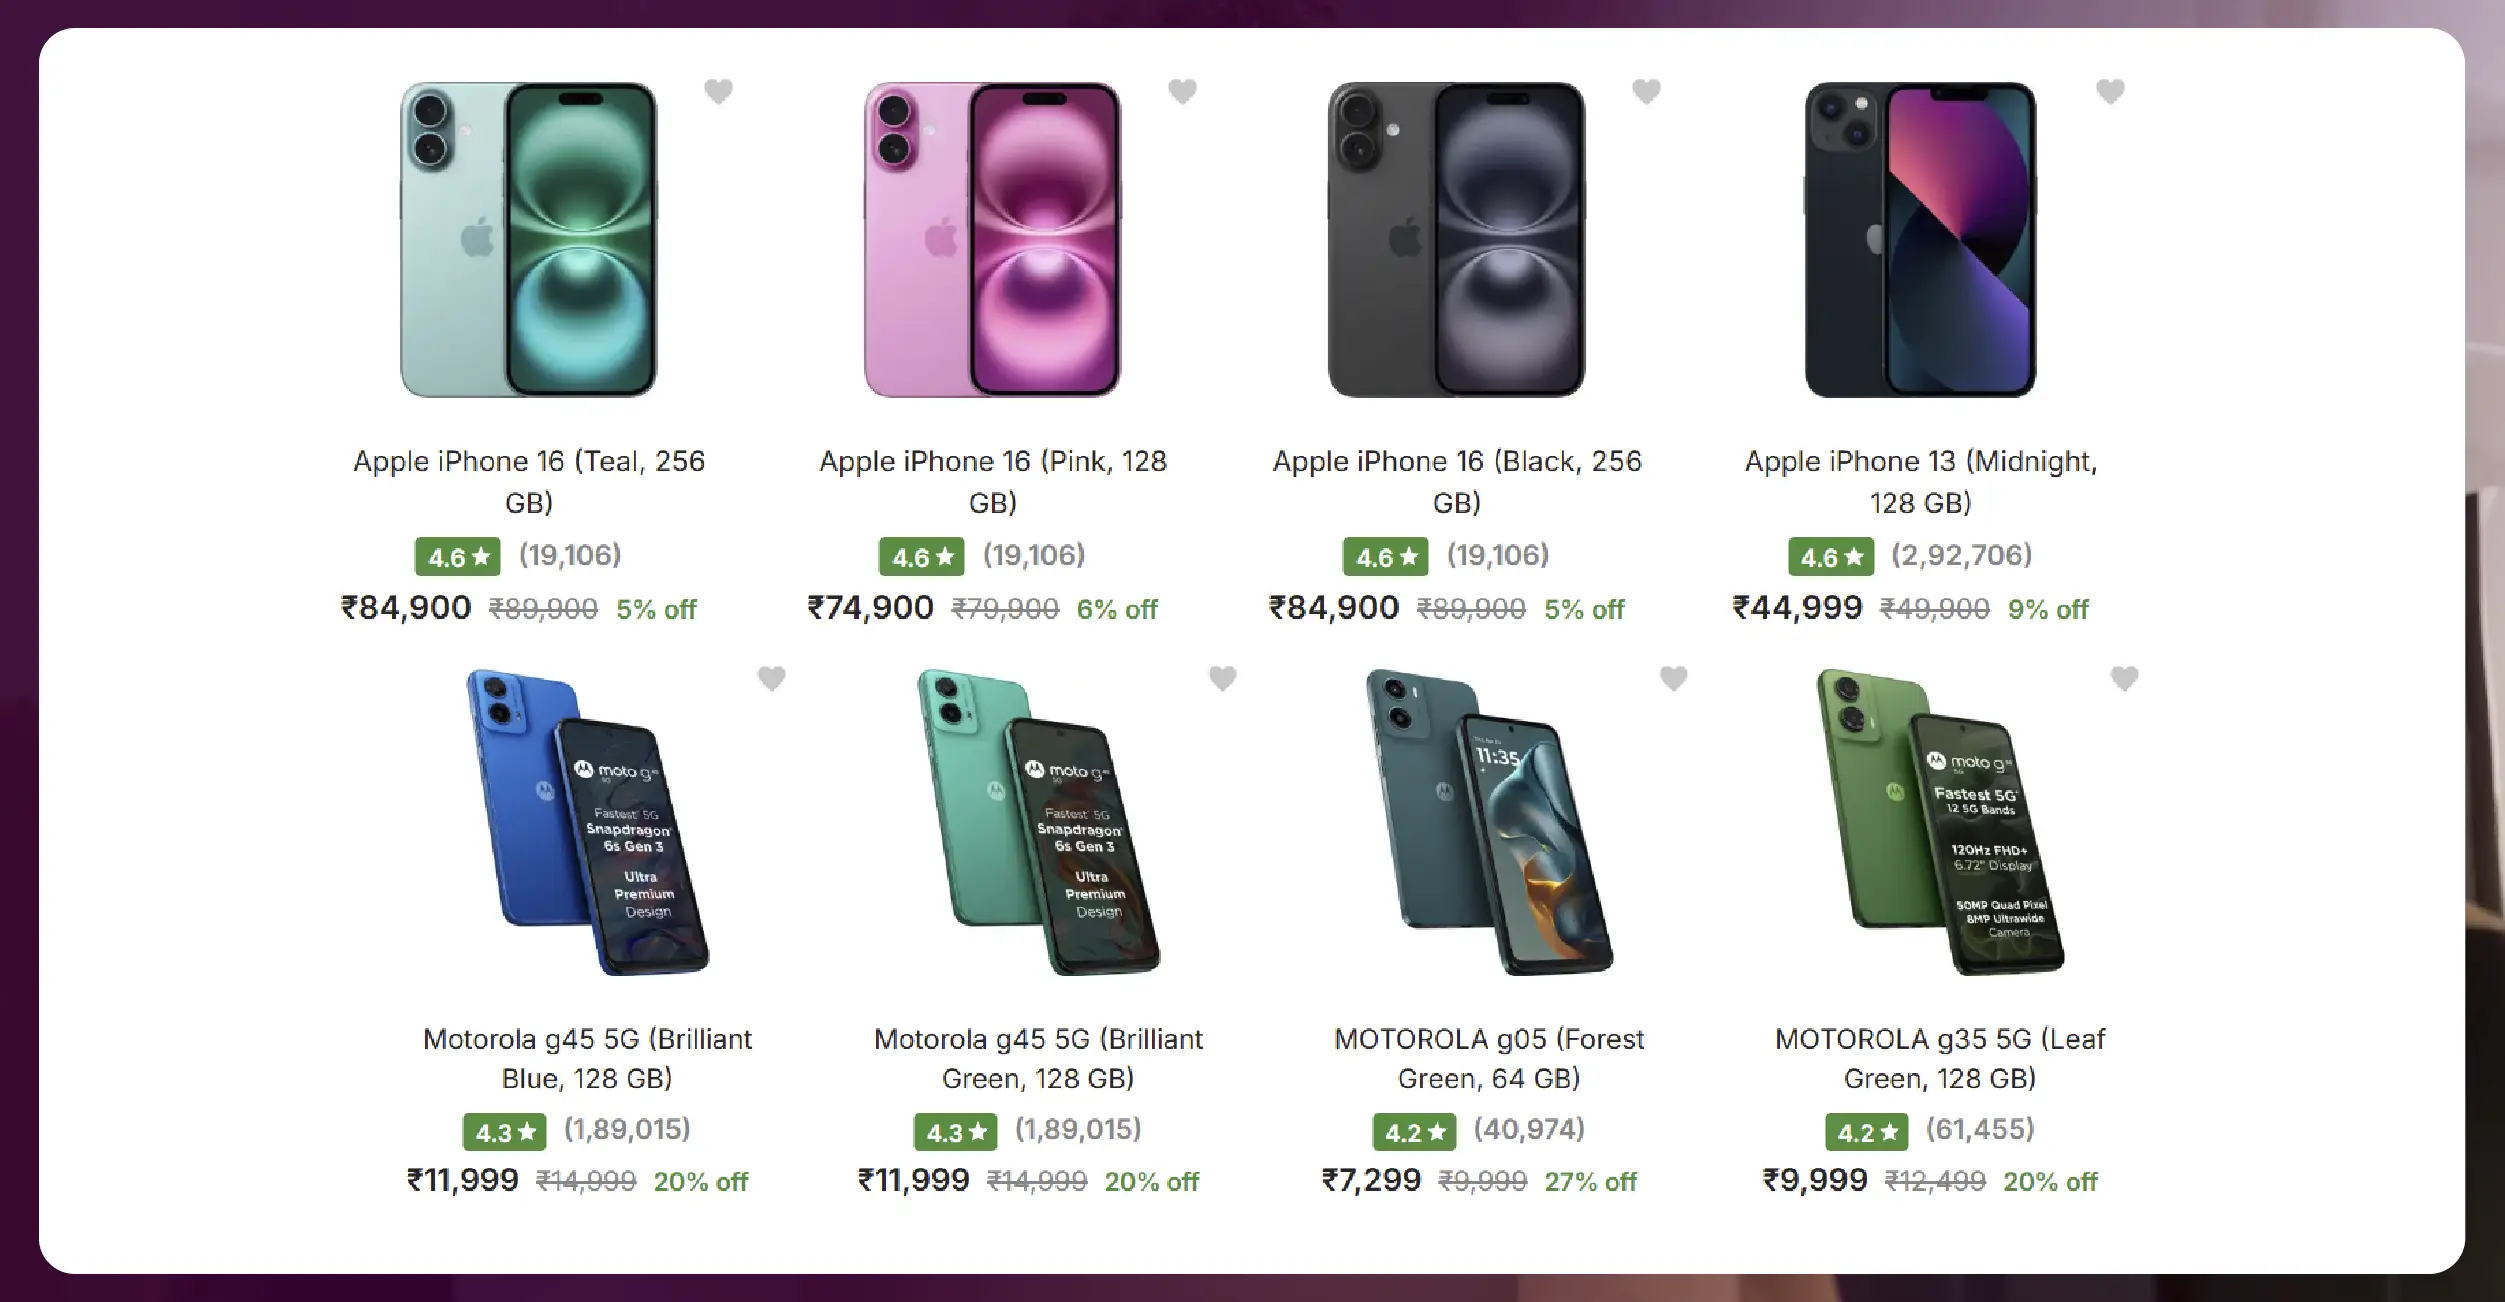This screenshot has height=1302, width=2505.
Task: Add iPhone 13 Midnight to wishlist
Action: click(2110, 91)
